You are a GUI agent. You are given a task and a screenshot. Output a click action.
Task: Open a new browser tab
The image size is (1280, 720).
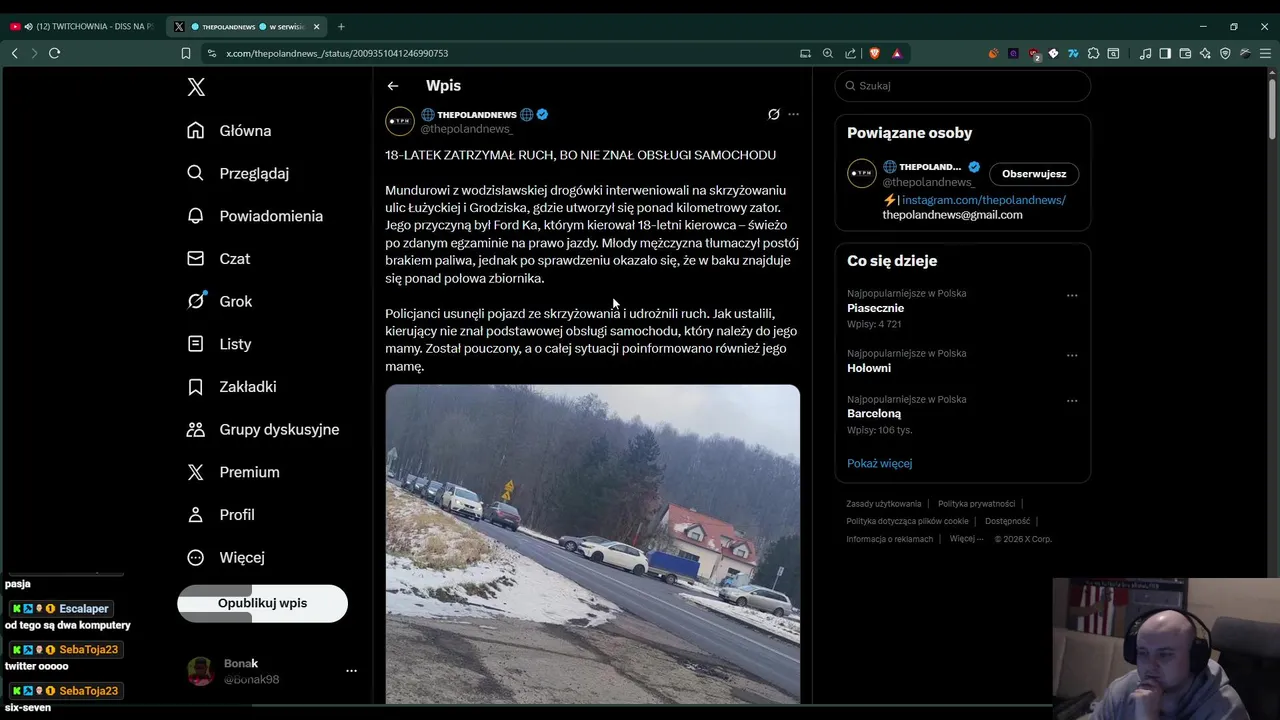[x=341, y=27]
